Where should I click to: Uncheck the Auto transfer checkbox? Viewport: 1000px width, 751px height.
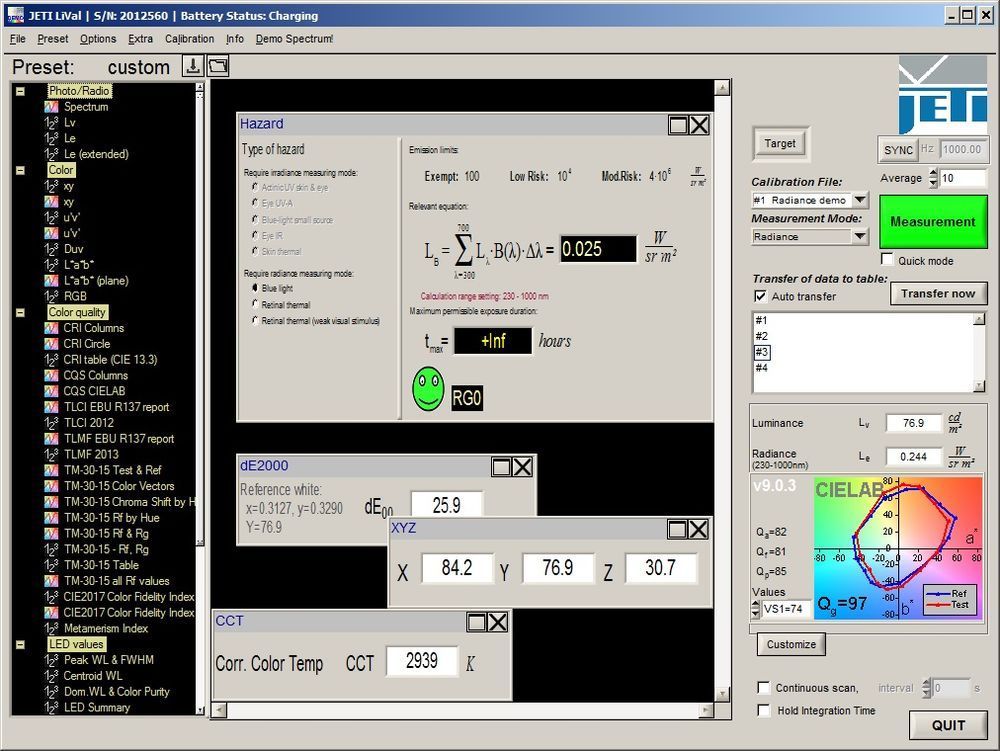pyautogui.click(x=760, y=297)
